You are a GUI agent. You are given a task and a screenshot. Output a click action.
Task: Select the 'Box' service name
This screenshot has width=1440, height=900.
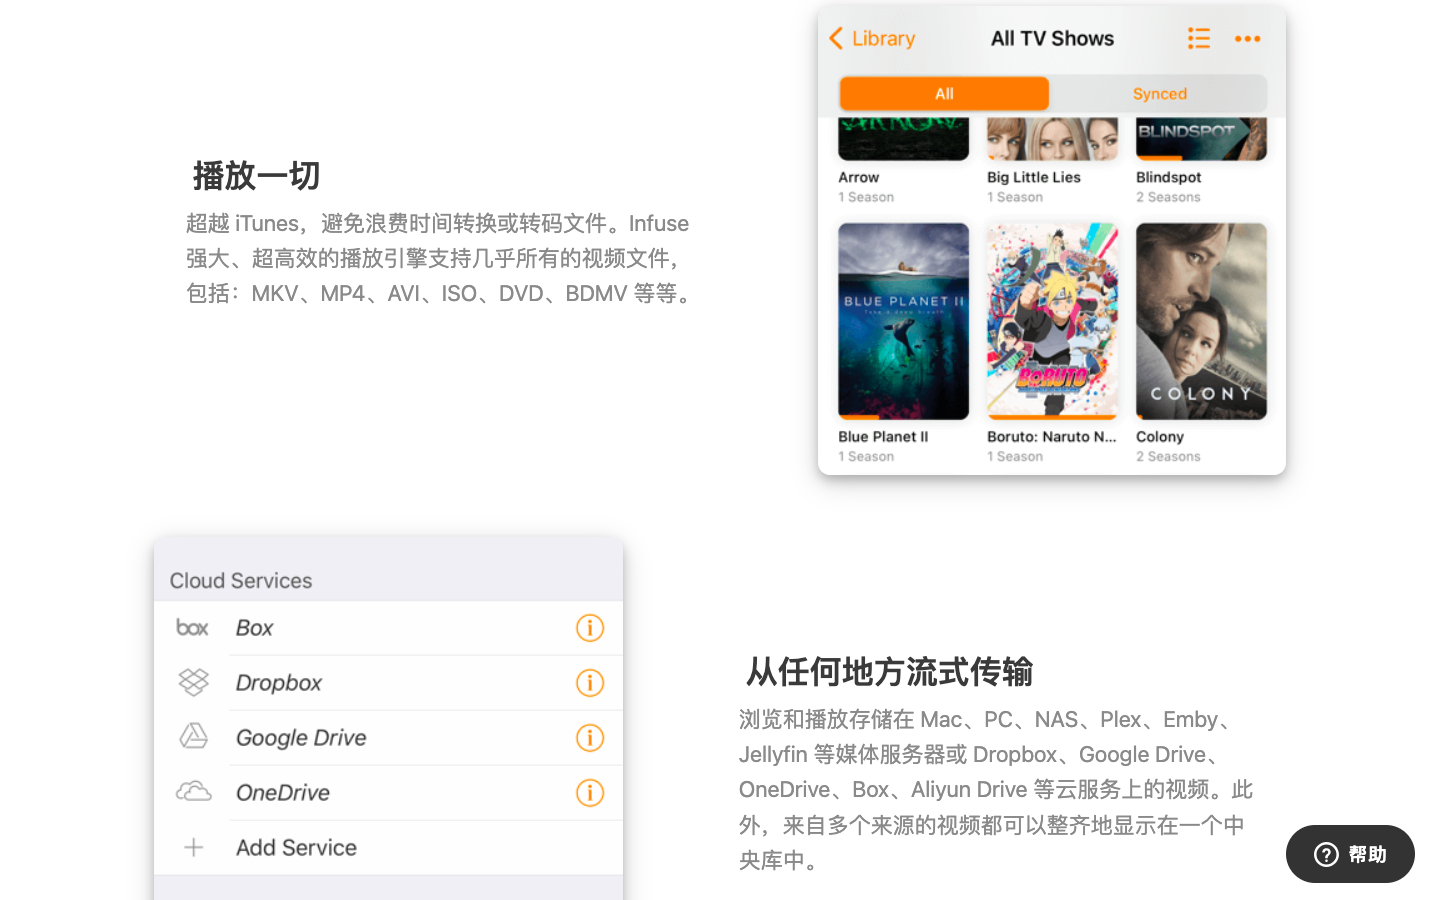(x=254, y=628)
